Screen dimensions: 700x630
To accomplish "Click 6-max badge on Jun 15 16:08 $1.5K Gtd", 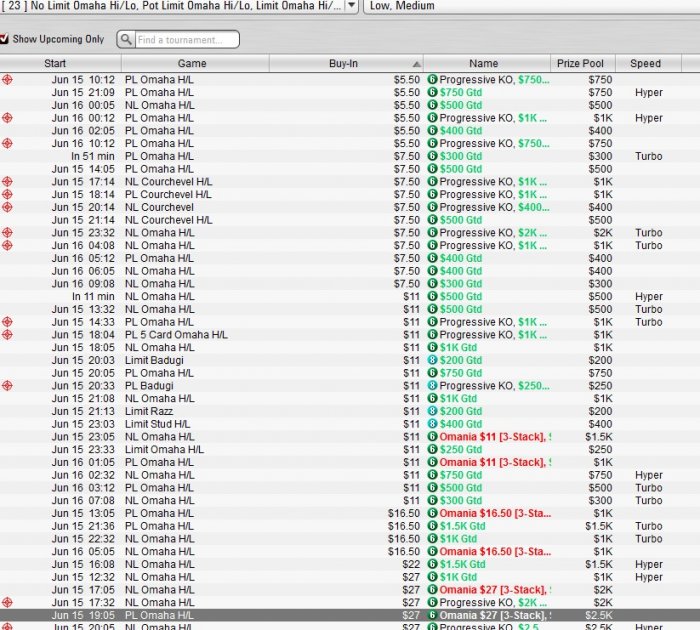I will (x=432, y=564).
